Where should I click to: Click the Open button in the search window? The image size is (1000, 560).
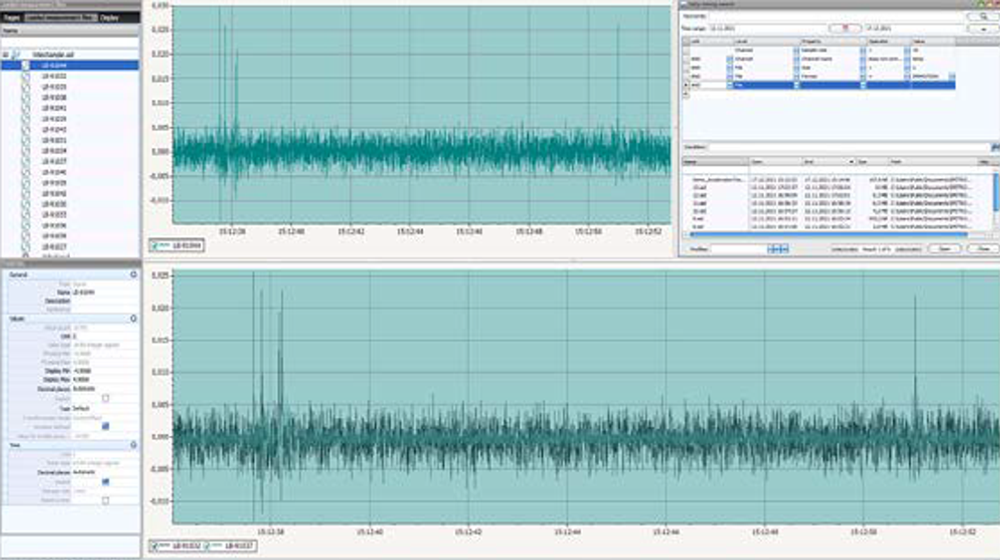pyautogui.click(x=945, y=249)
